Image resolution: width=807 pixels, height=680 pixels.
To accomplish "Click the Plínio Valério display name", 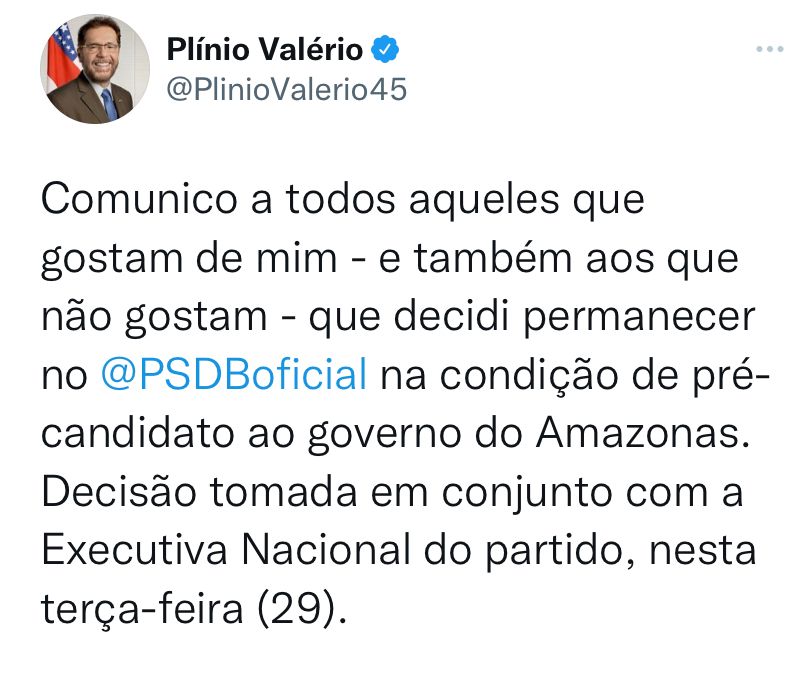I will pyautogui.click(x=265, y=49).
